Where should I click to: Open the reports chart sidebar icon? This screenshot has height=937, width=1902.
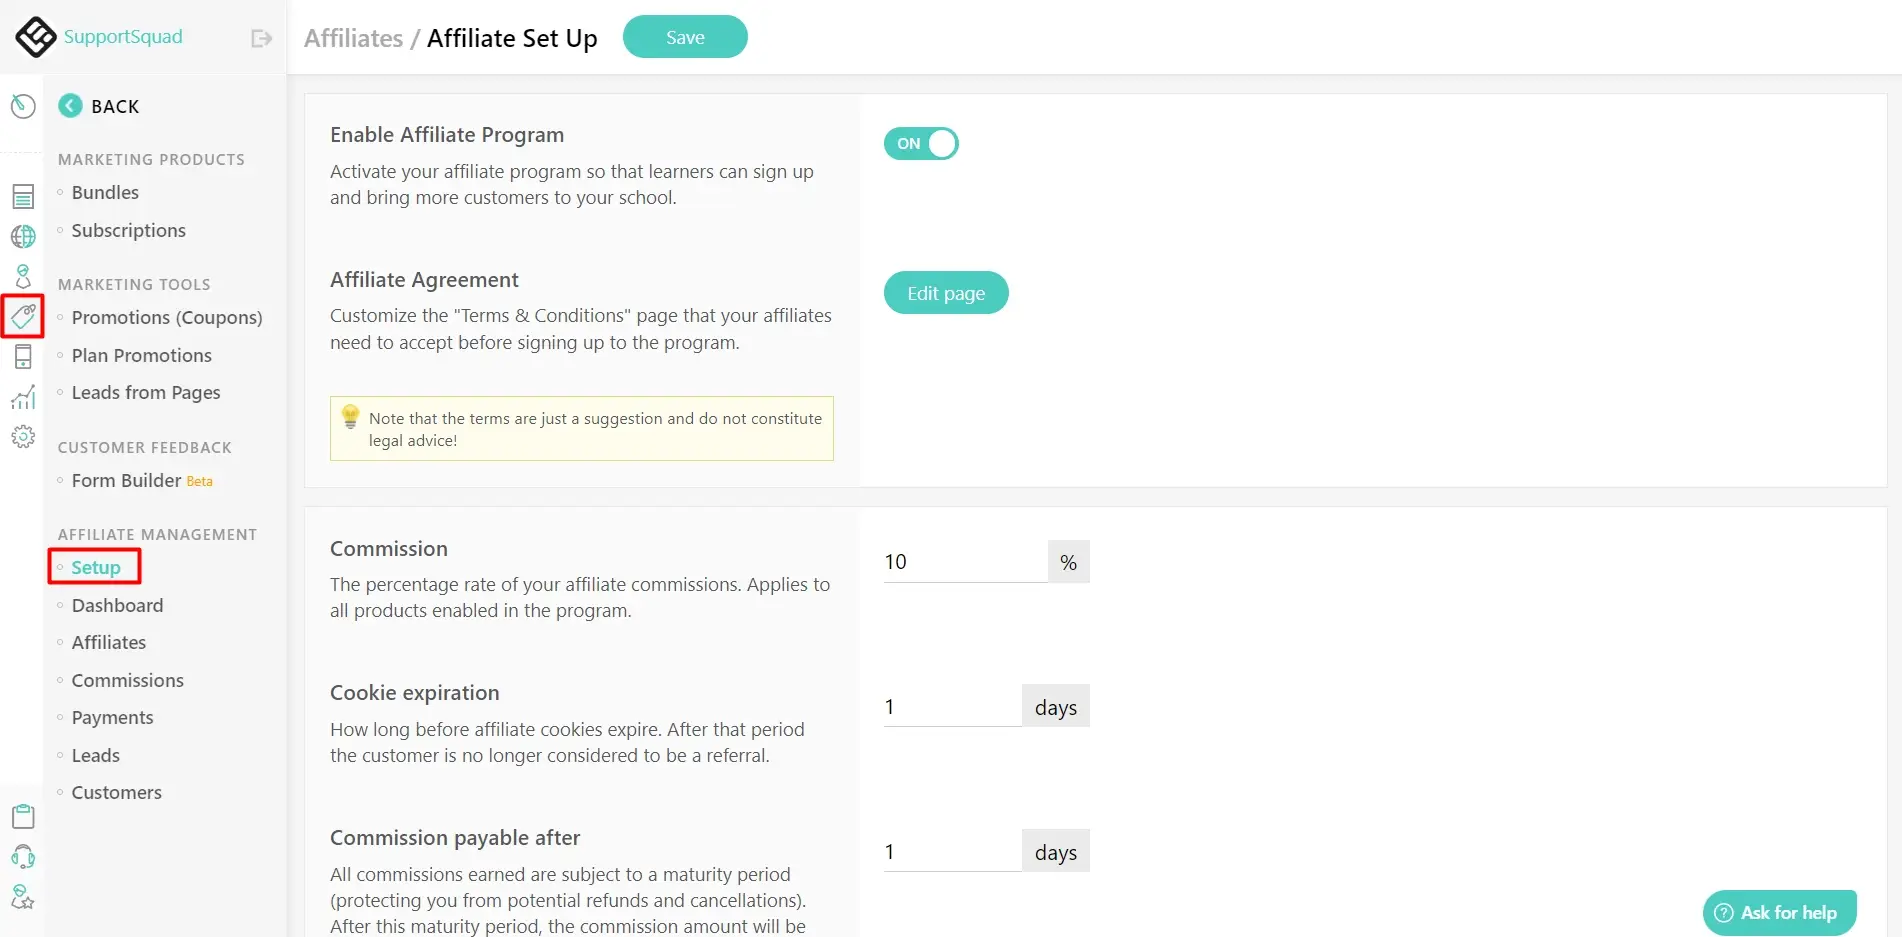pyautogui.click(x=23, y=397)
